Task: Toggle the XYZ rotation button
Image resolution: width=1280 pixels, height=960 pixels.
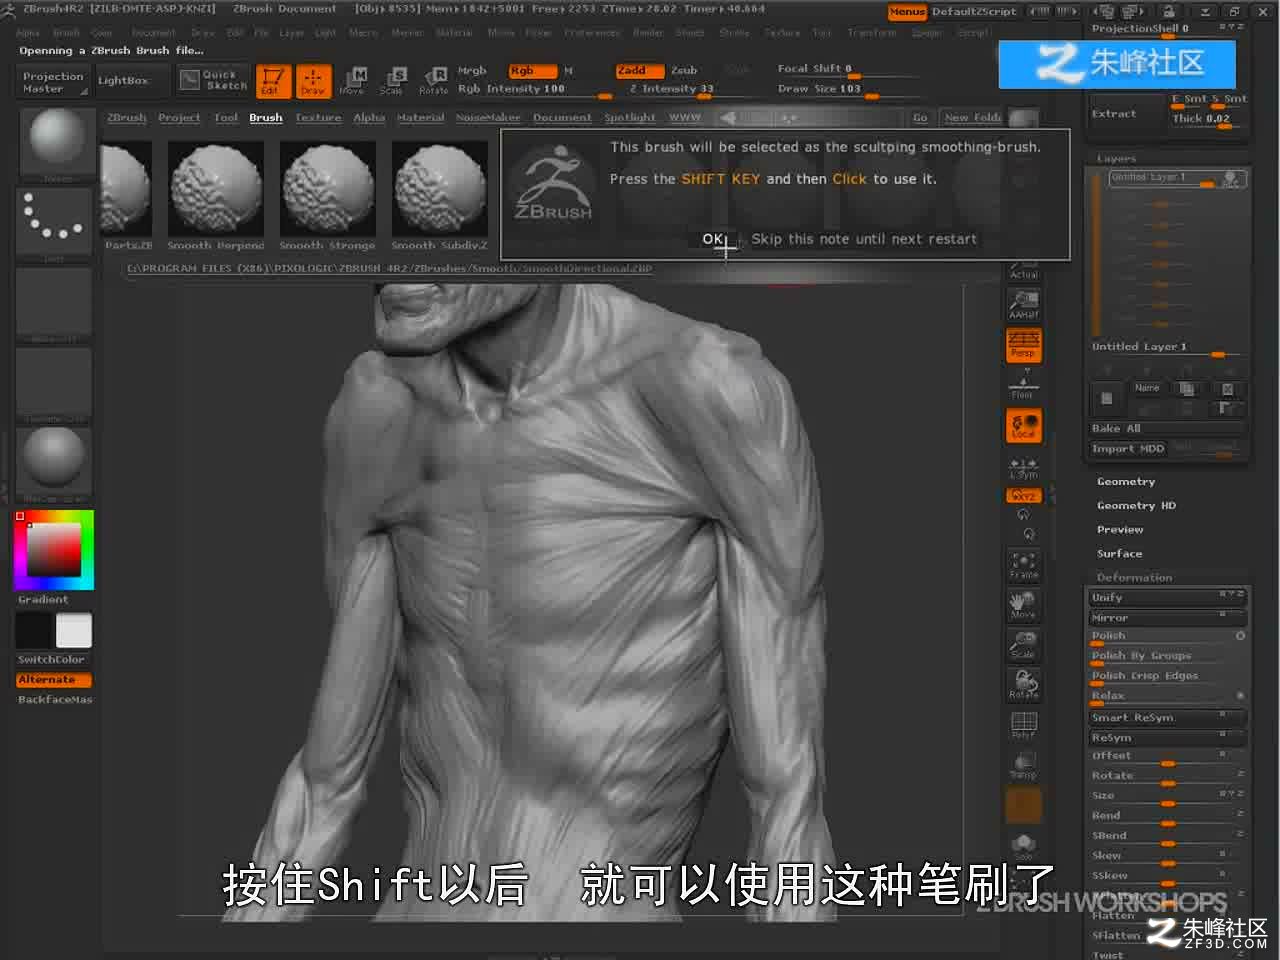Action: [1023, 495]
